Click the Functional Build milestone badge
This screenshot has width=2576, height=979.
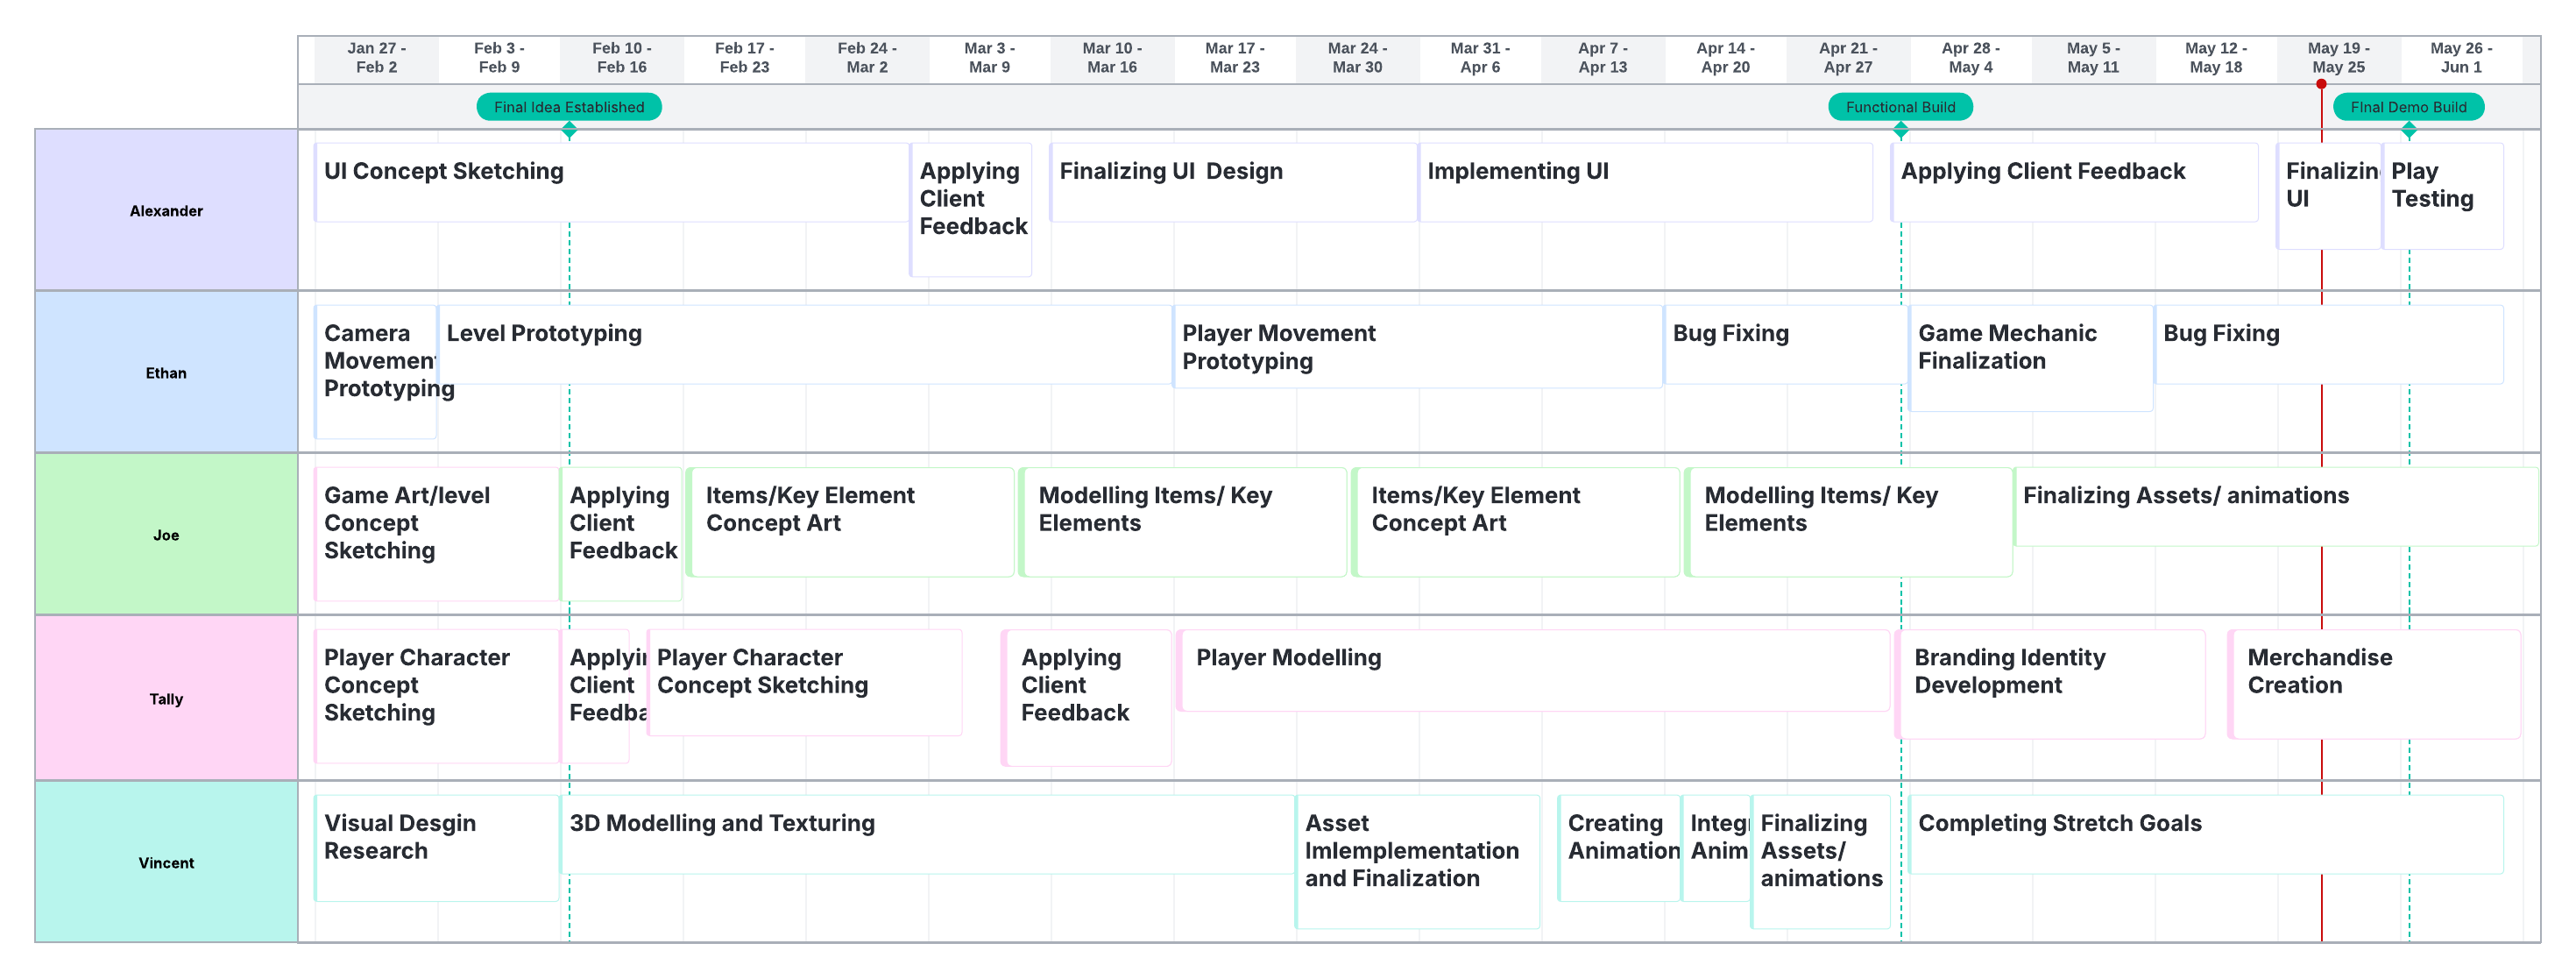(1899, 107)
